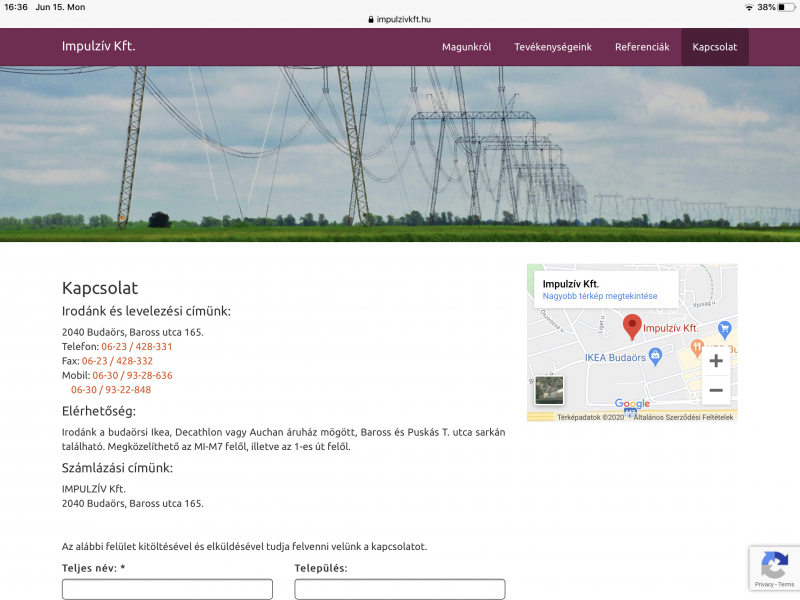The image size is (800, 600).
Task: Tap the mobile number 06-30 / 93-28-636
Action: (x=132, y=375)
